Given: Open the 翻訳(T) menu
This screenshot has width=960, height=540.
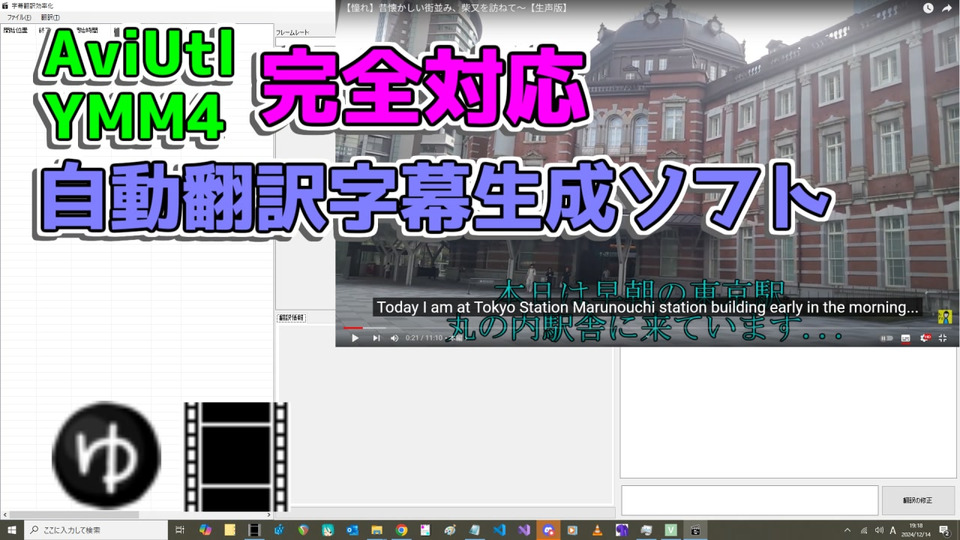Looking at the screenshot, I should 50,17.
